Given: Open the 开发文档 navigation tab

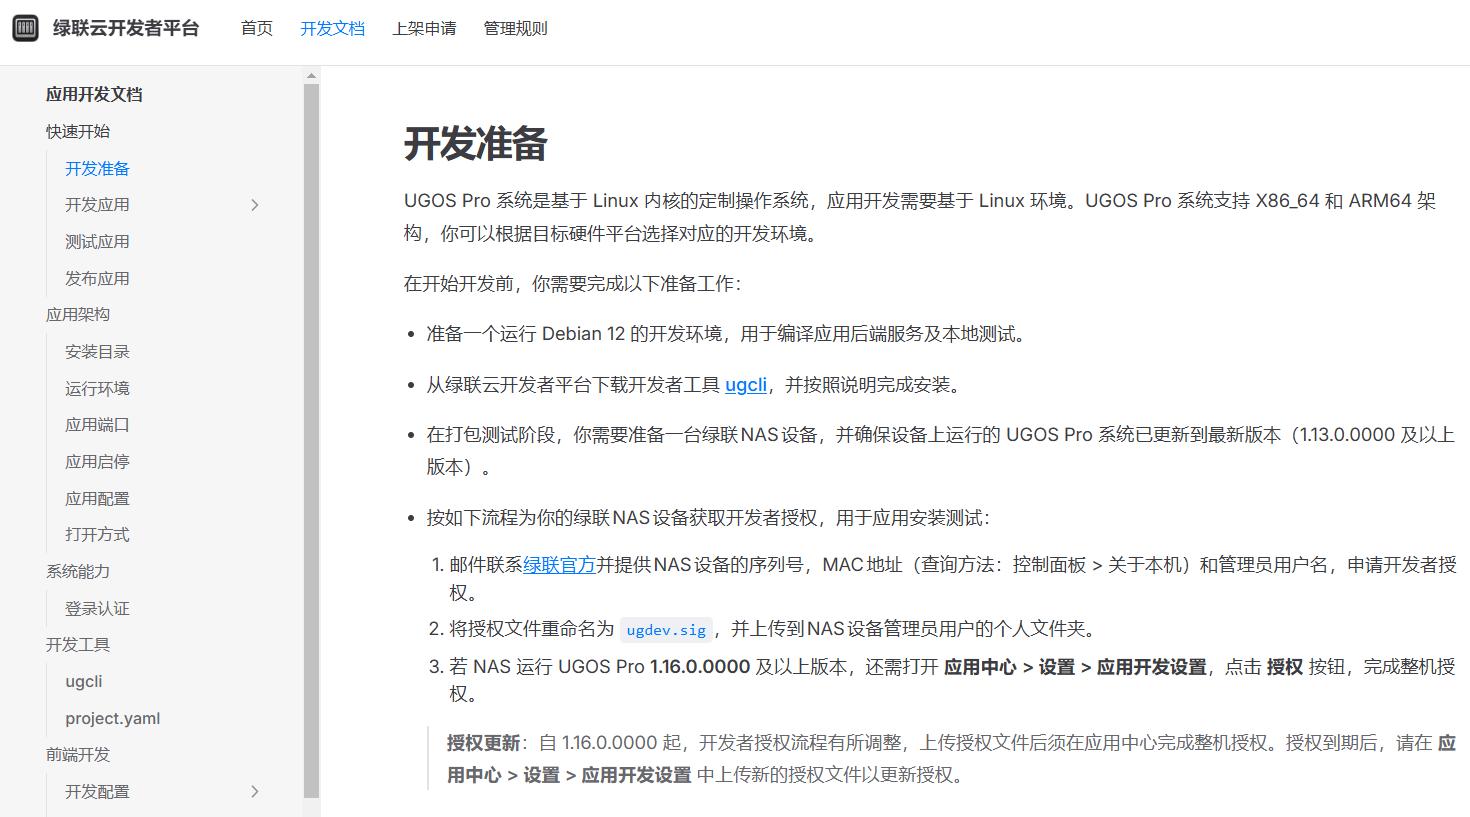Looking at the screenshot, I should (x=333, y=28).
